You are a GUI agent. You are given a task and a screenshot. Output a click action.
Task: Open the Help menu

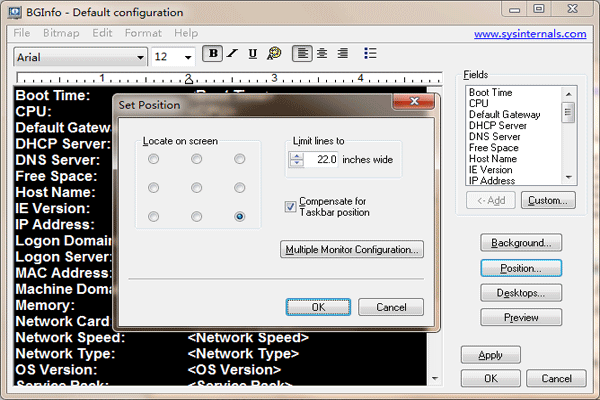[186, 33]
